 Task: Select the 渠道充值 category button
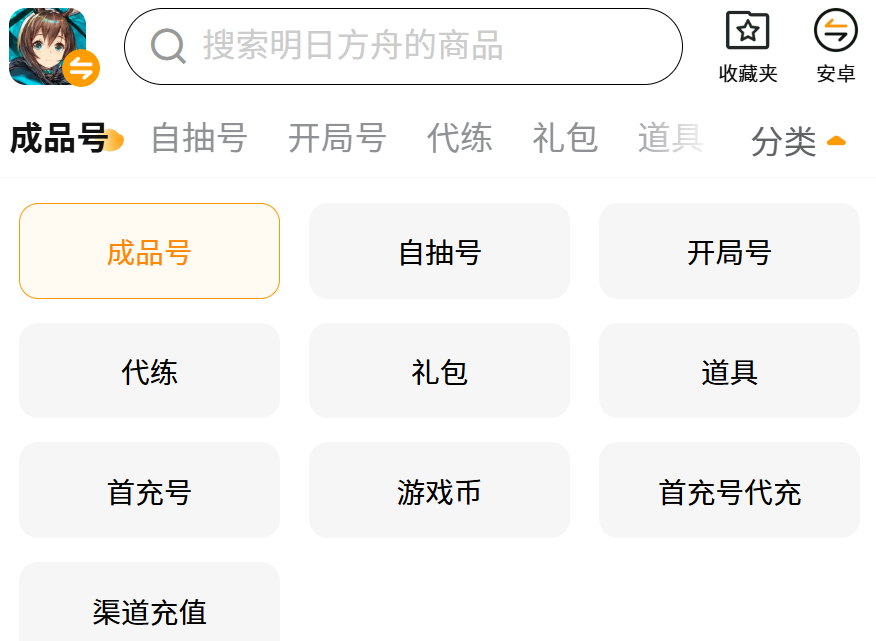pyautogui.click(x=149, y=604)
